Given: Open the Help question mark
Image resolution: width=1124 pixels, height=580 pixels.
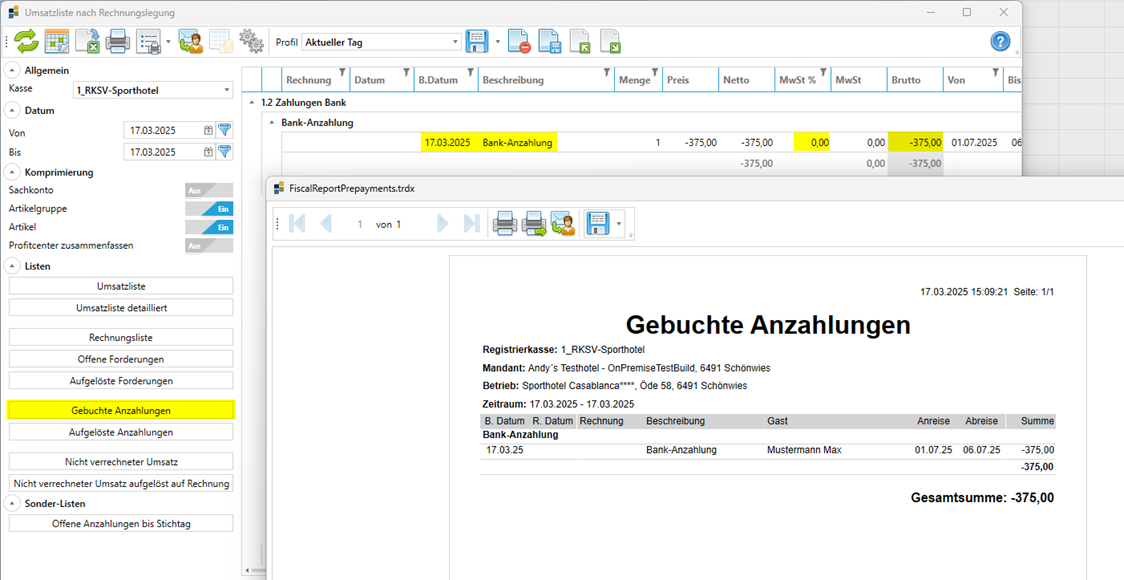Looking at the screenshot, I should click(1000, 41).
